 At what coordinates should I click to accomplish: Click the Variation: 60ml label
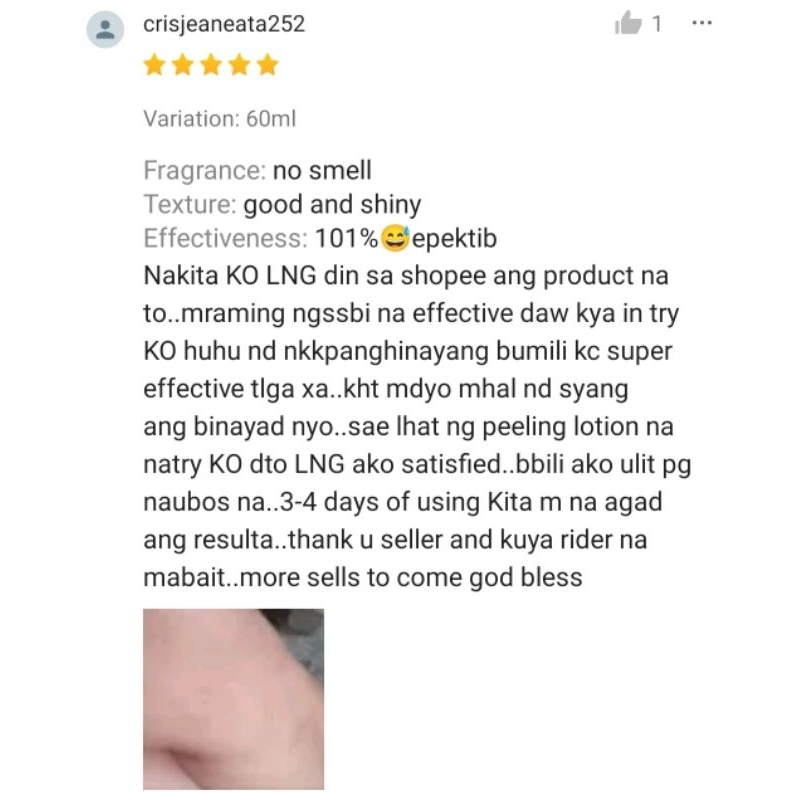click(219, 119)
